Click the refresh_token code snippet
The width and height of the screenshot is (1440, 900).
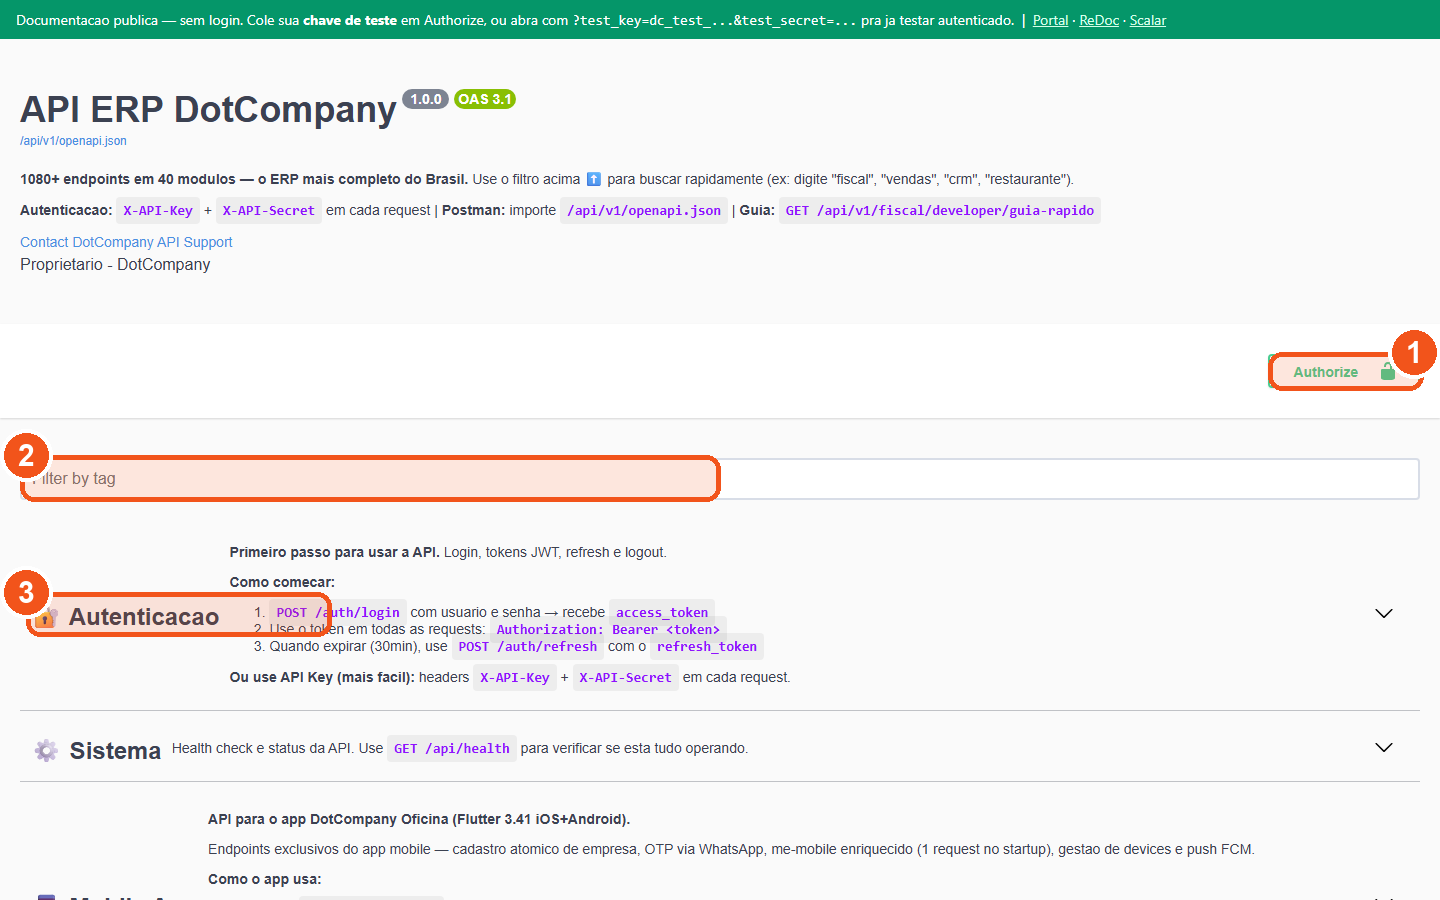point(707,647)
